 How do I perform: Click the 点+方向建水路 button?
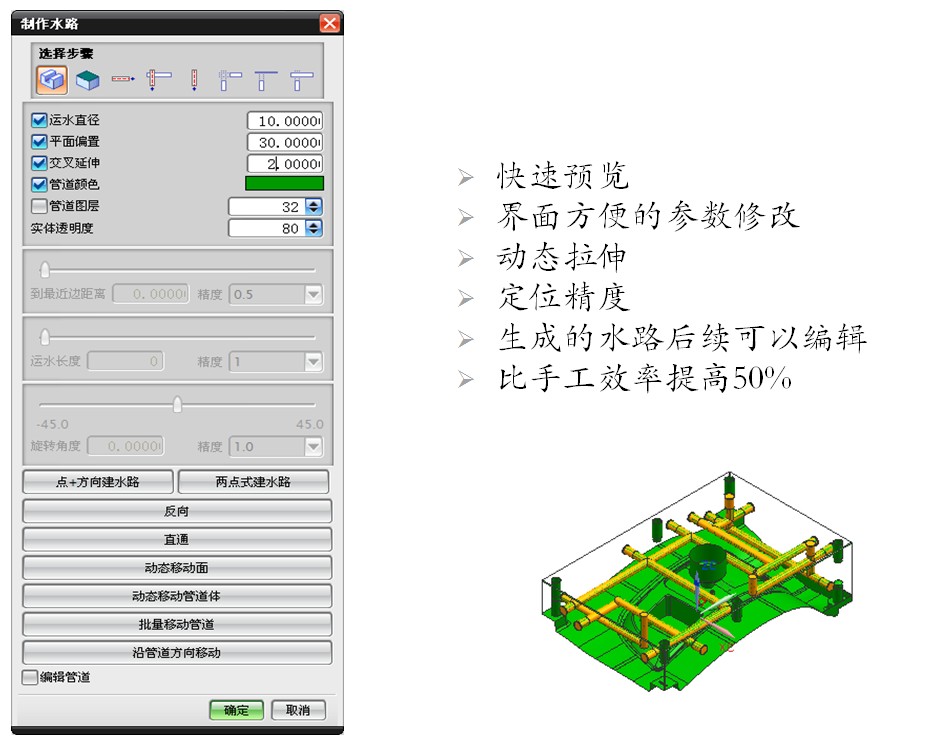point(97,482)
